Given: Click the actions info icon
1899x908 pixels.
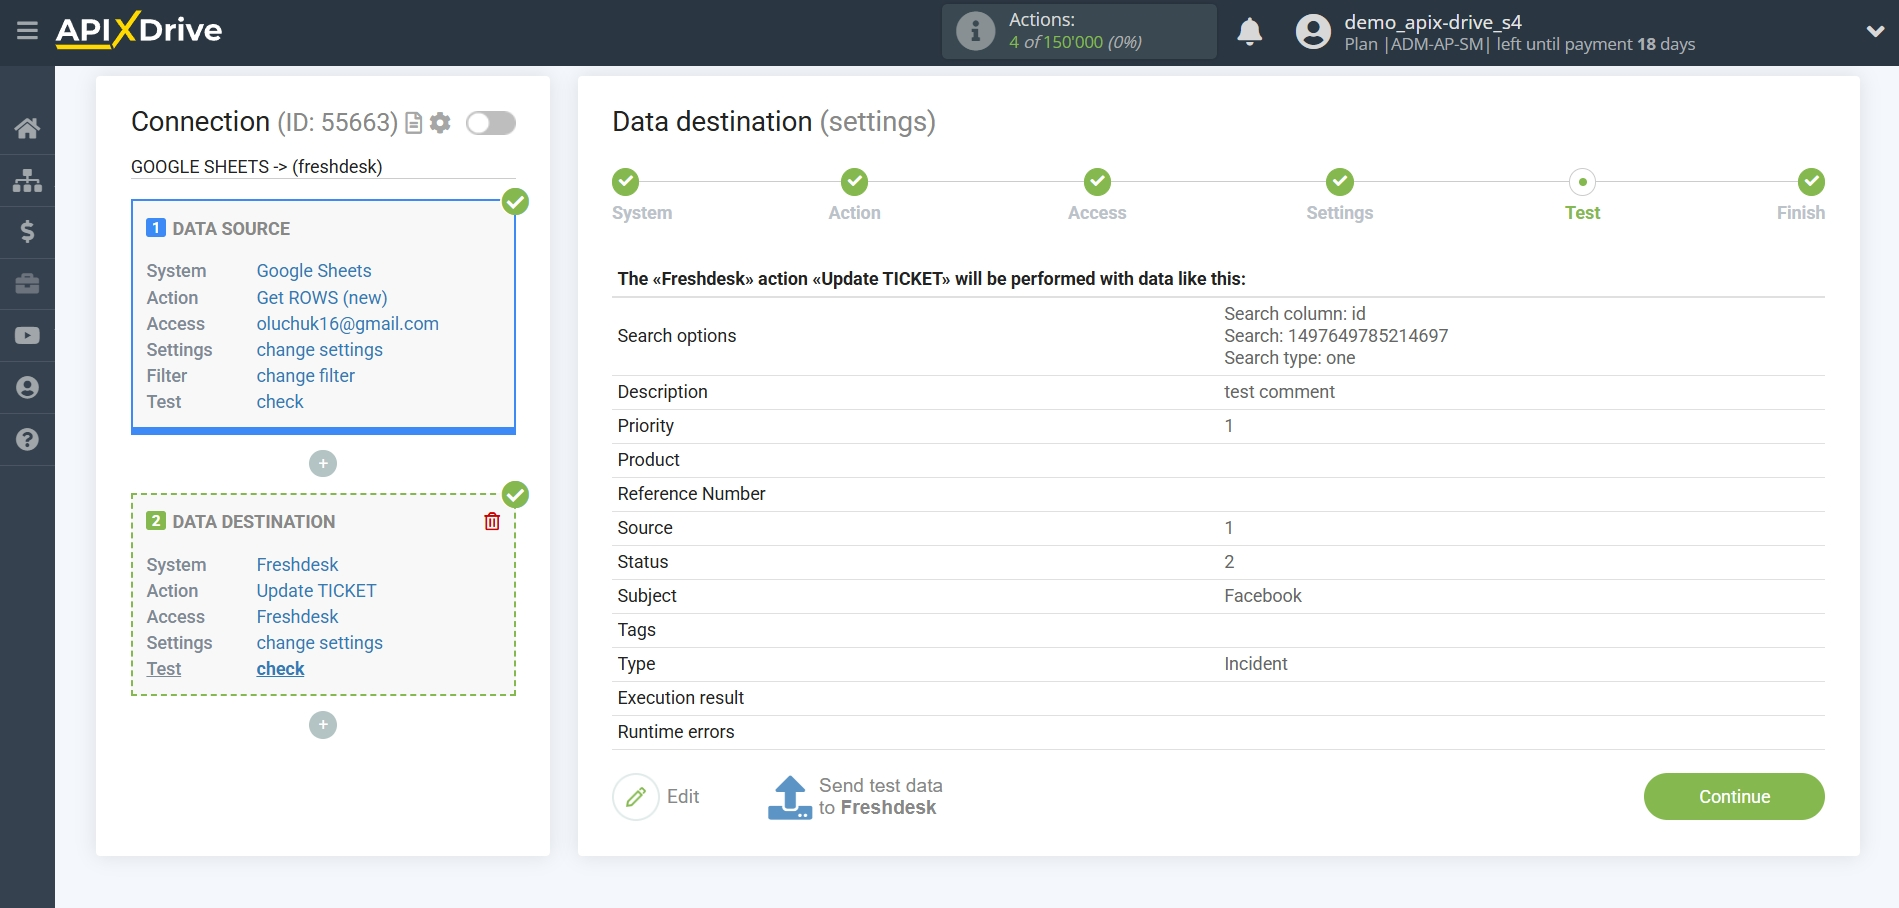Looking at the screenshot, I should click(x=975, y=31).
